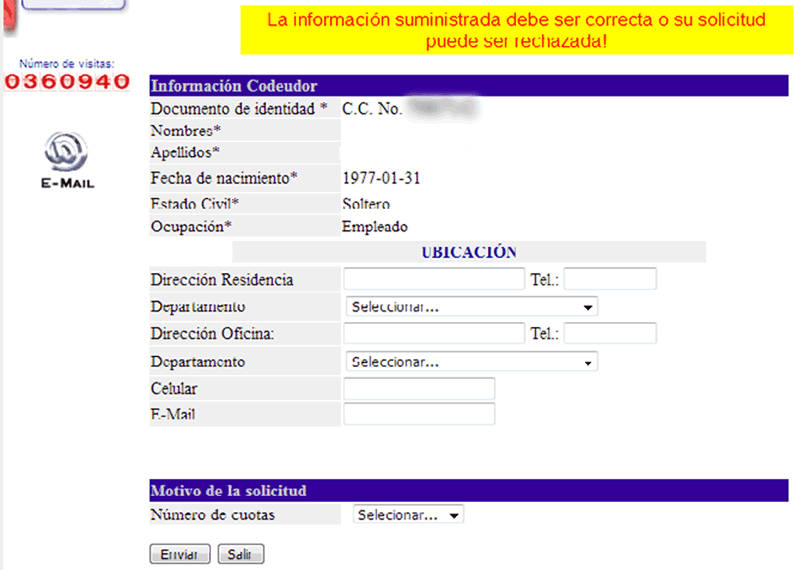Click the Número de visitas label
This screenshot has height=570, width=800.
[x=67, y=64]
